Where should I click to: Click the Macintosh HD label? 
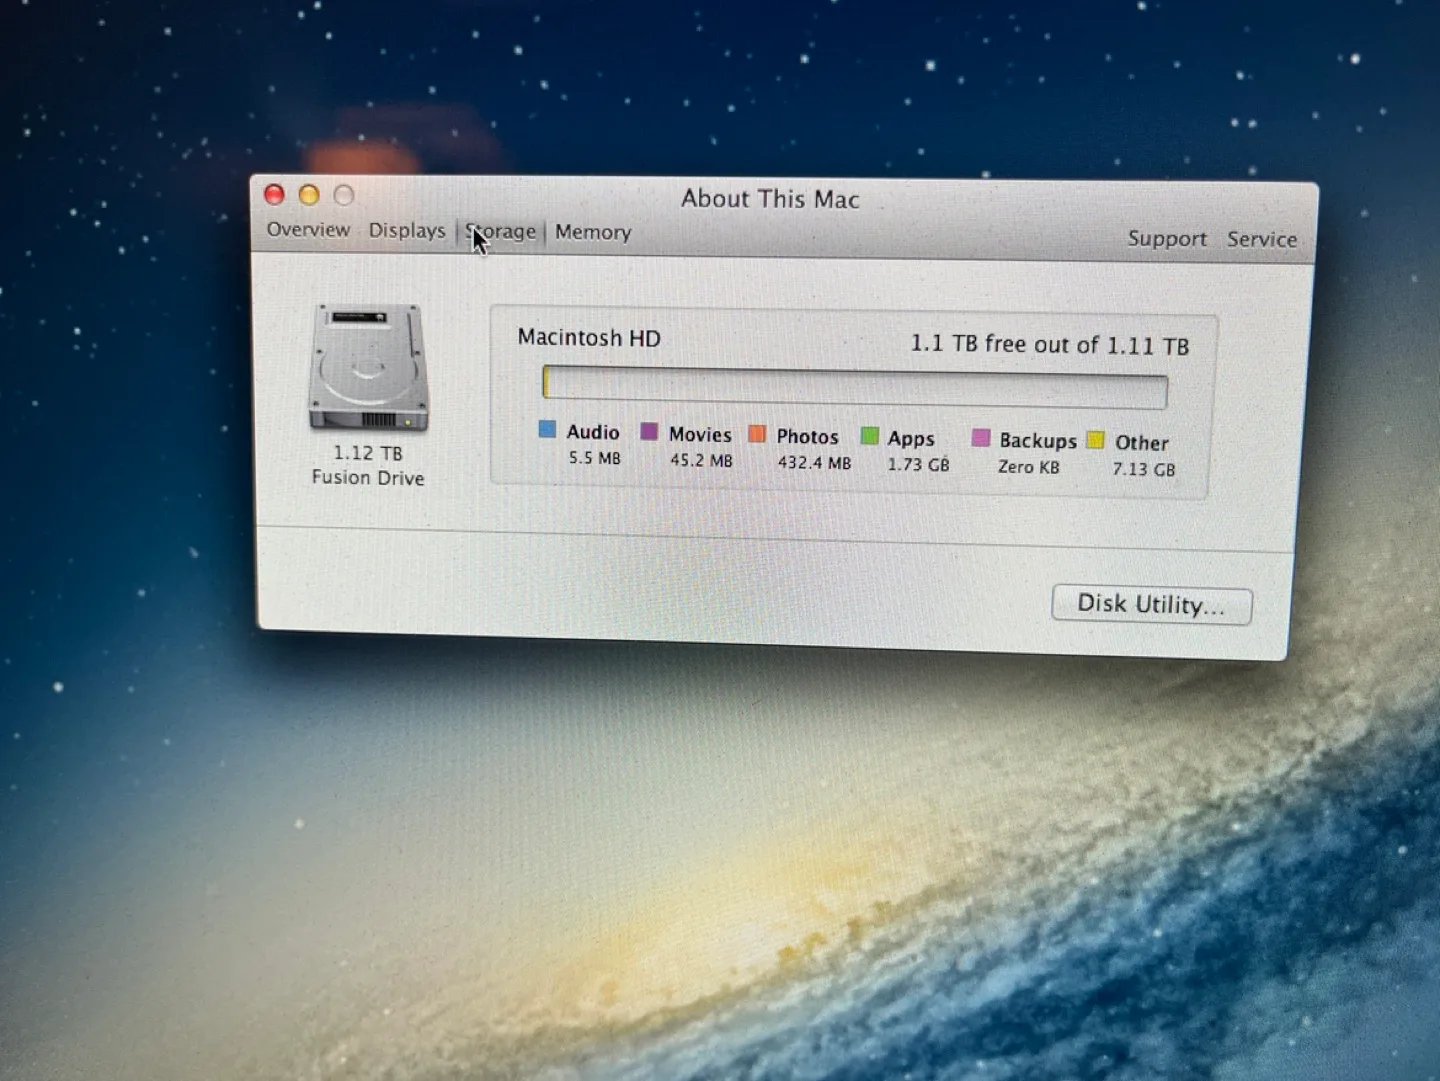[x=588, y=338]
